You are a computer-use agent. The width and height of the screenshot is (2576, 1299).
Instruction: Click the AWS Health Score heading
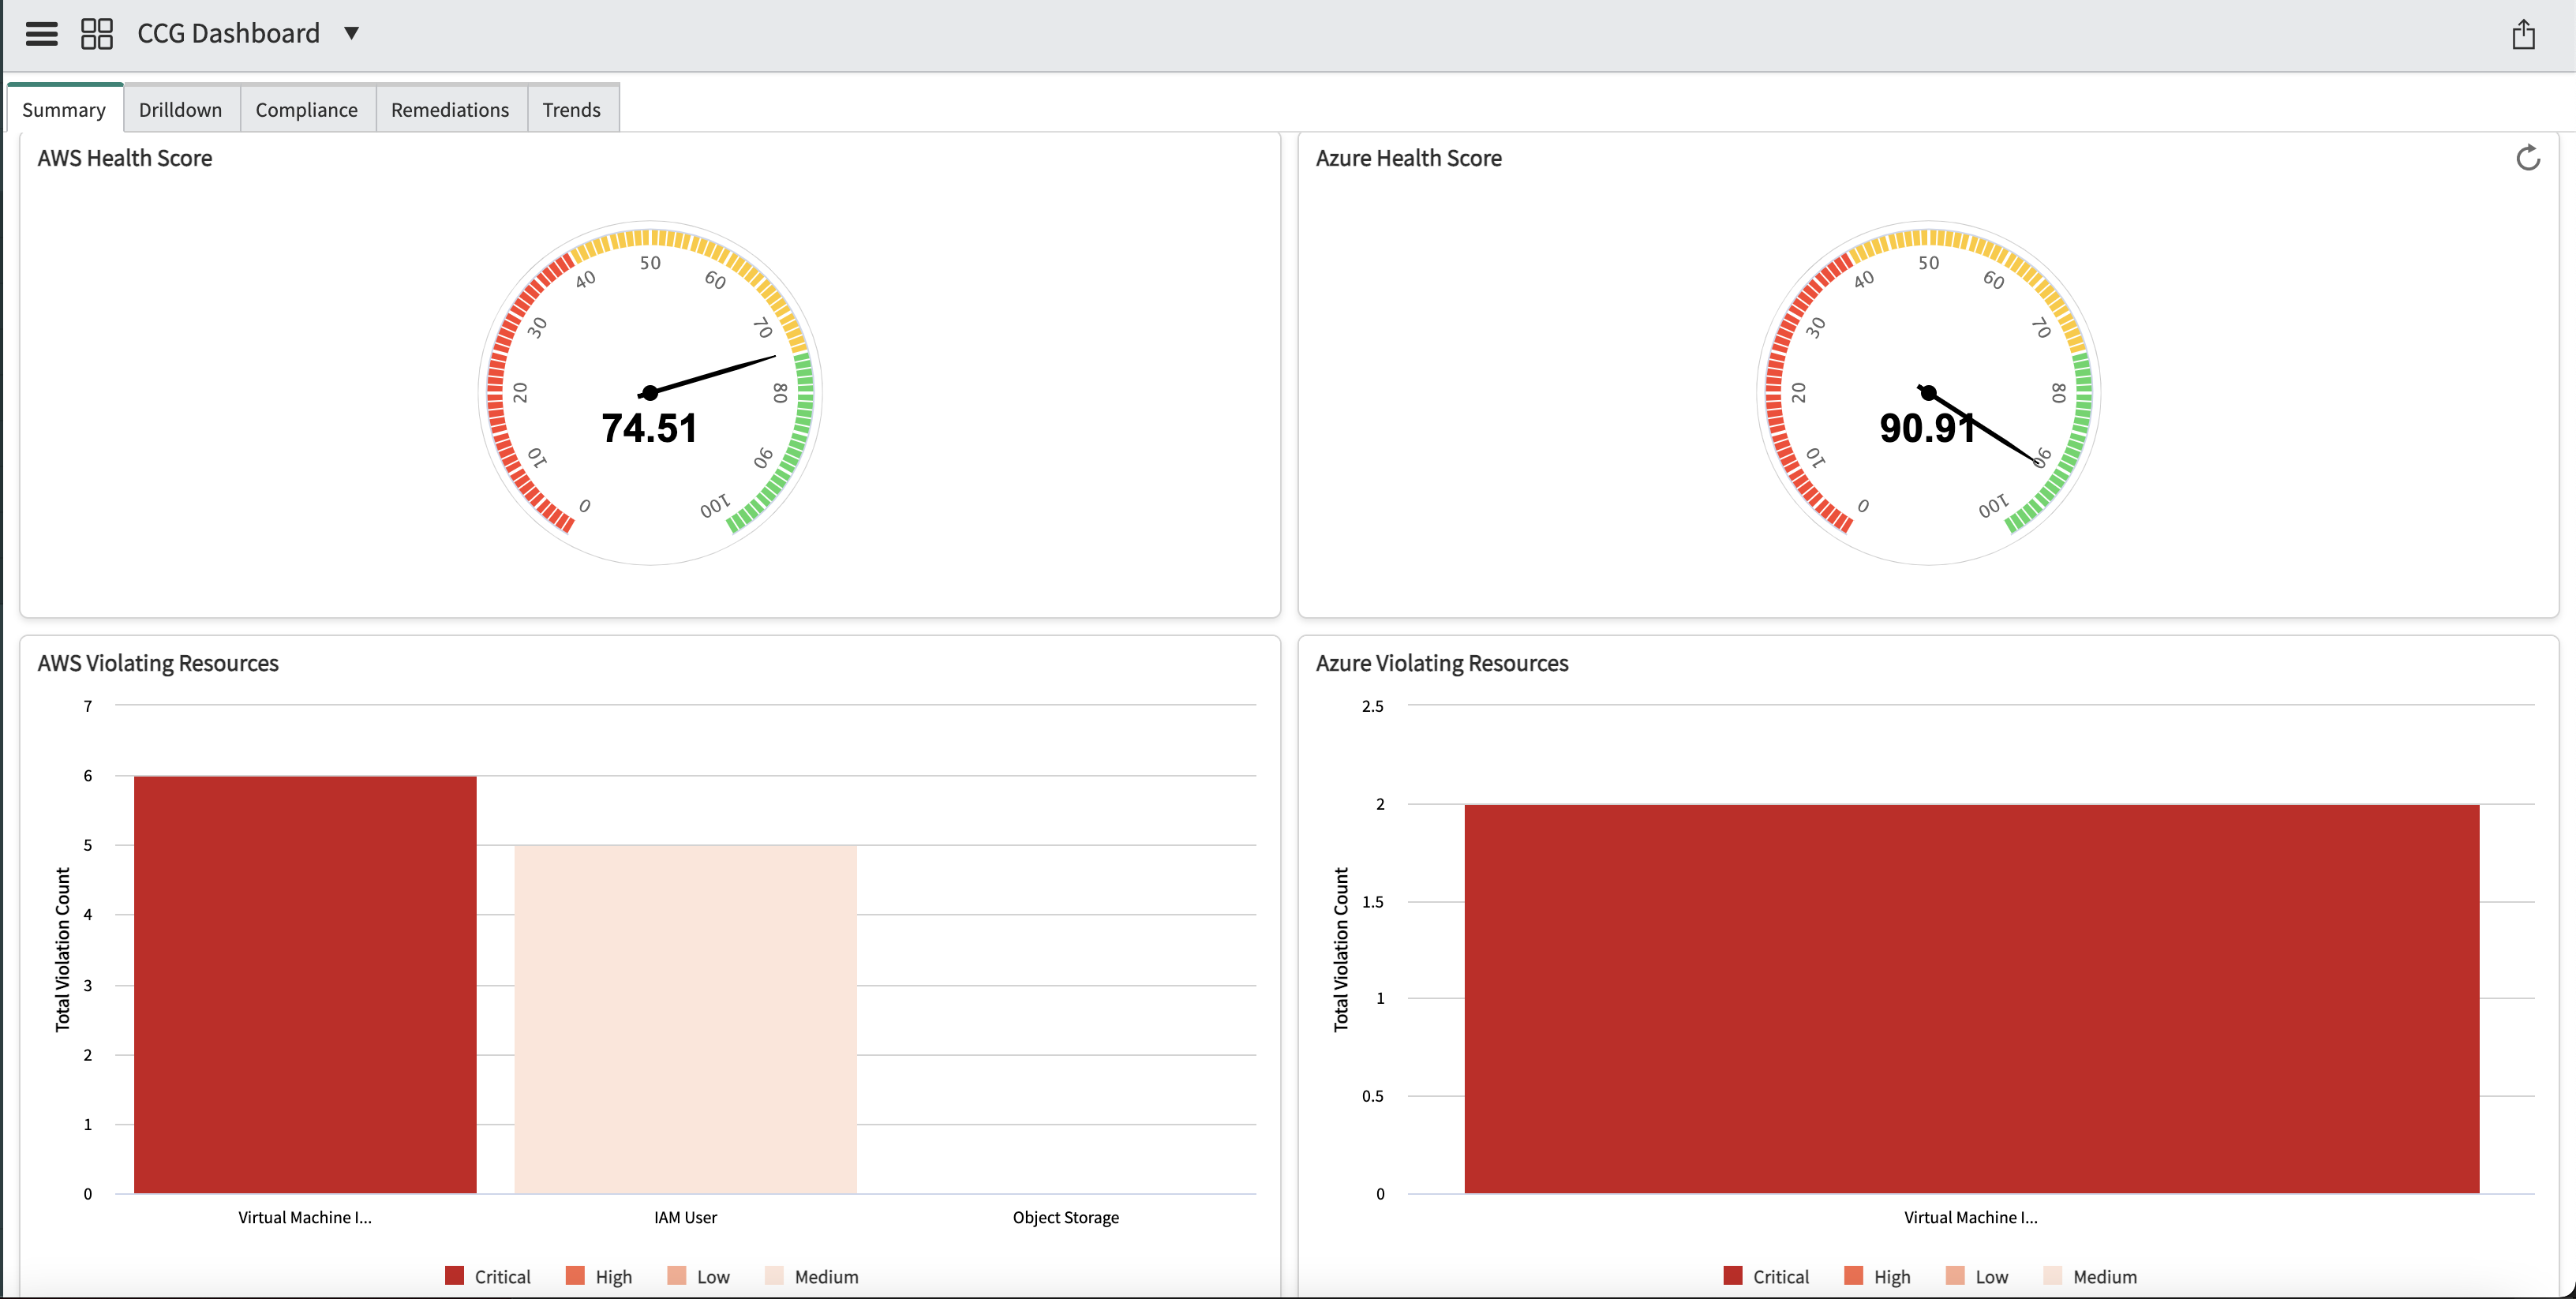[x=125, y=158]
